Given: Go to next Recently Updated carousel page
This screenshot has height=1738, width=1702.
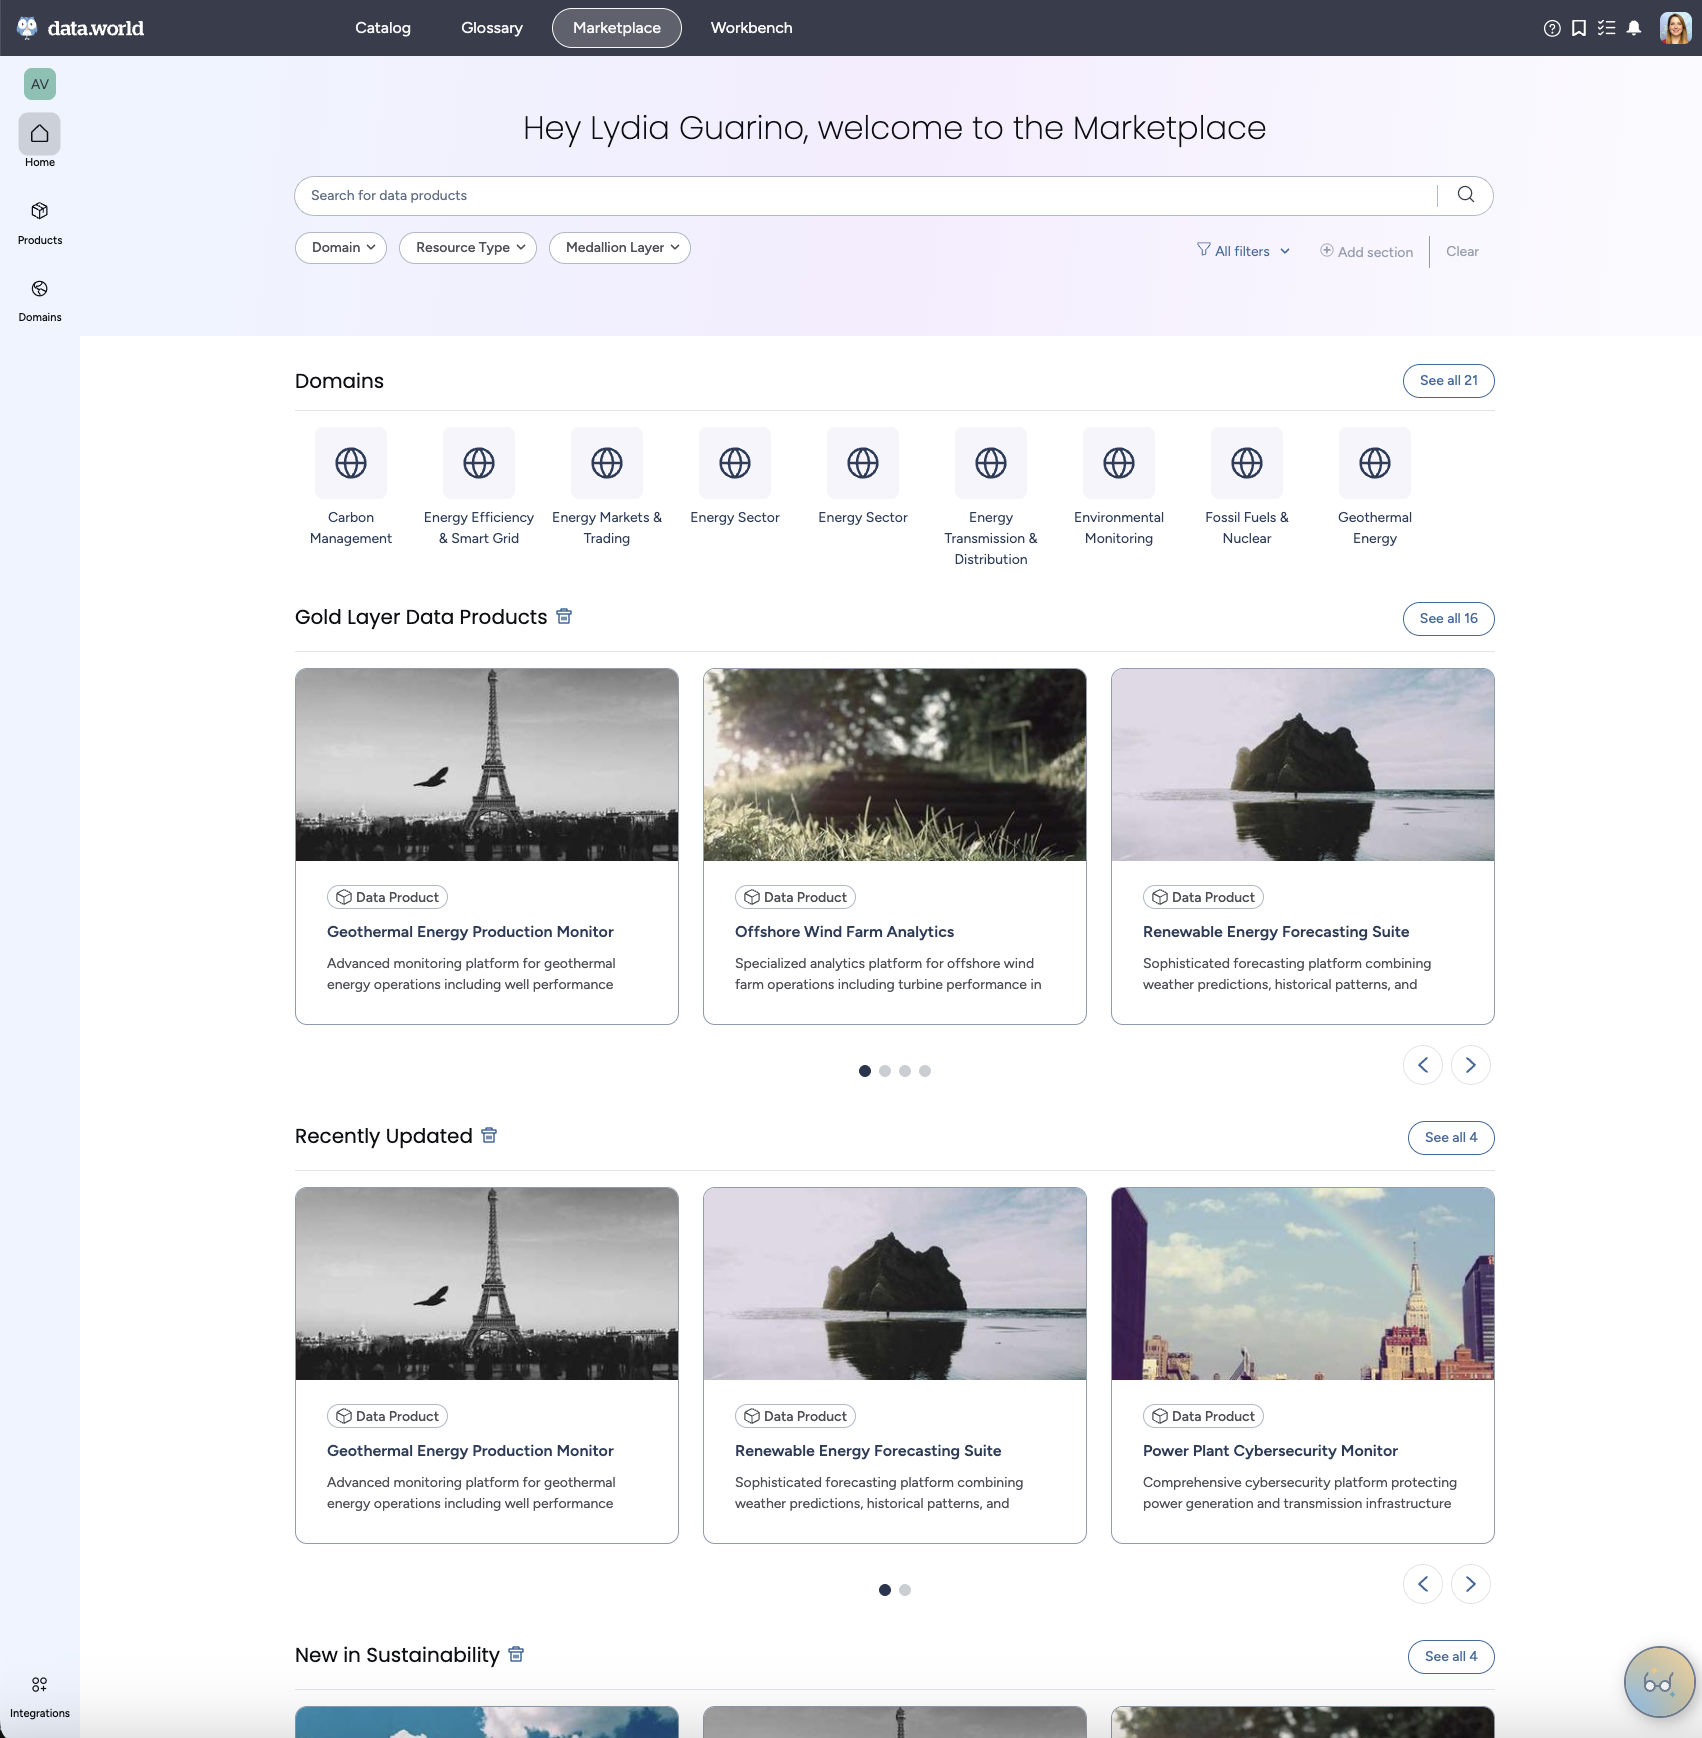Looking at the screenshot, I should [1471, 1584].
